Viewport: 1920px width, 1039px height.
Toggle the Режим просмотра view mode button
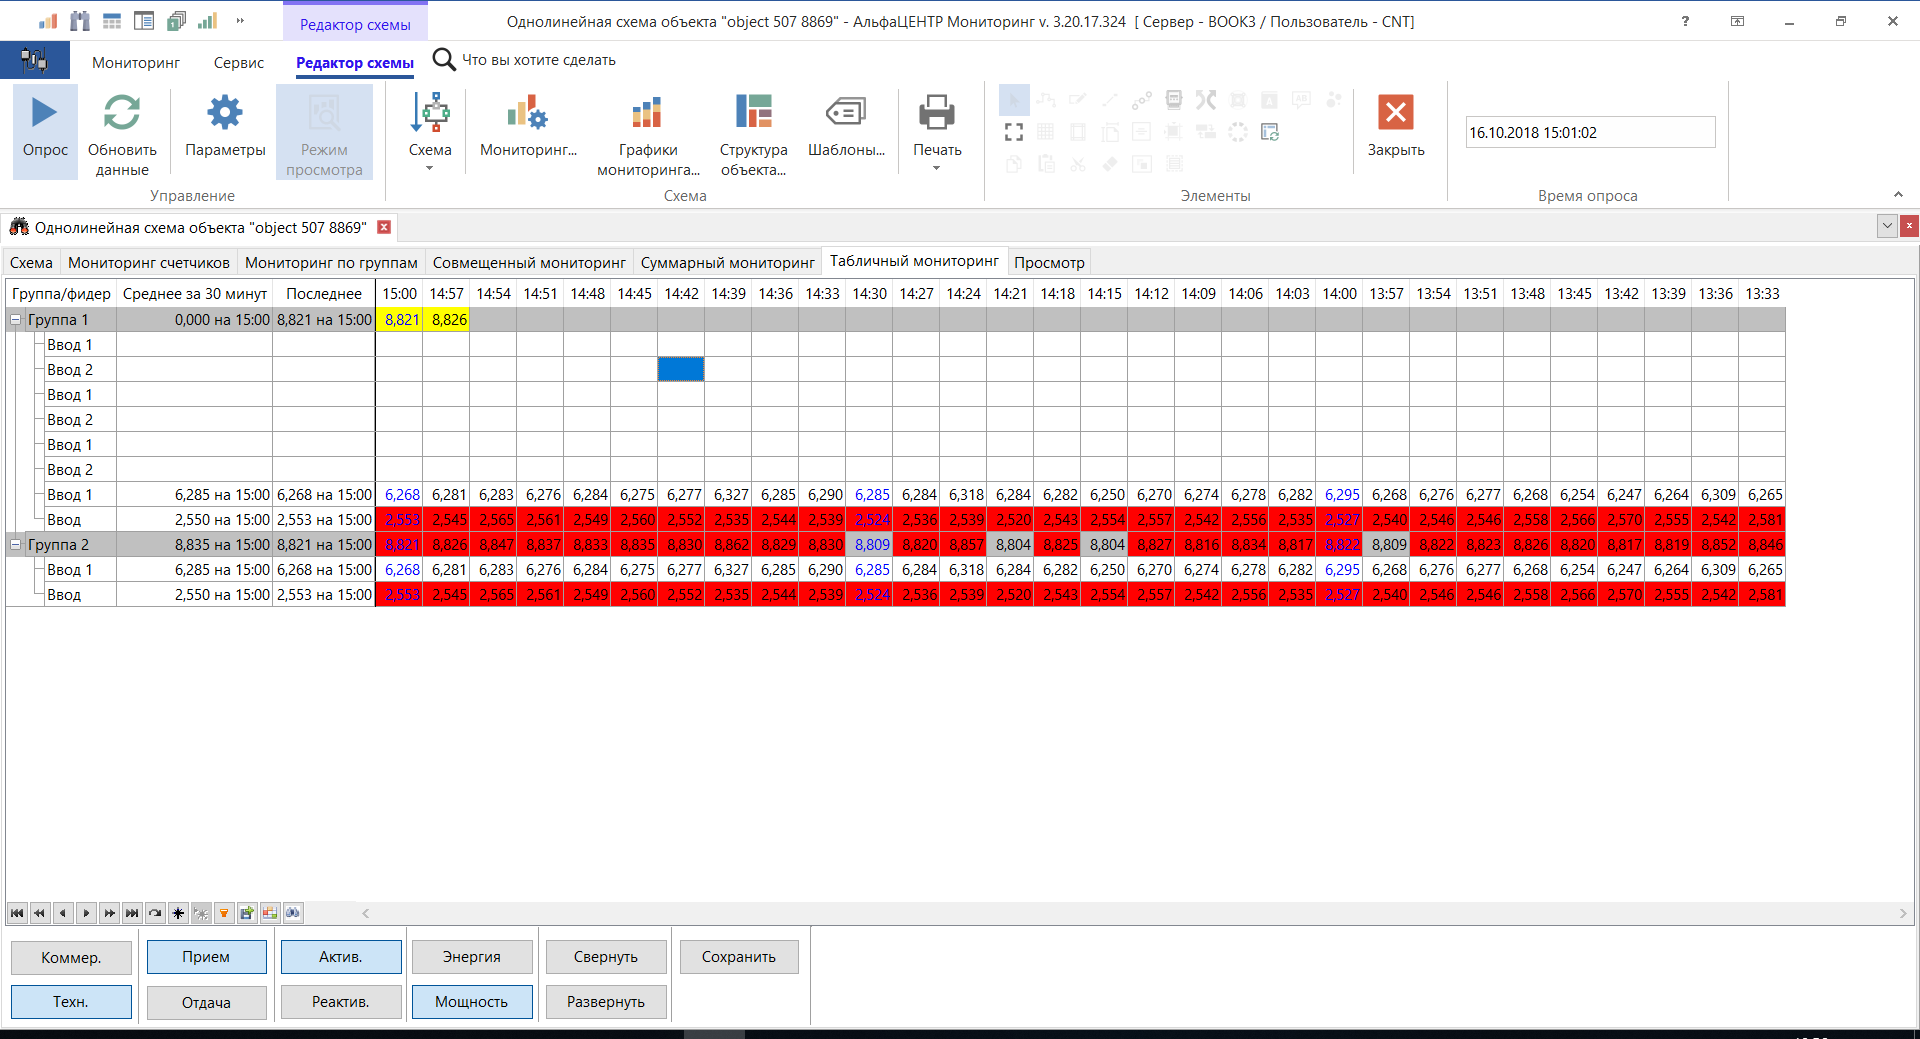pyautogui.click(x=324, y=130)
